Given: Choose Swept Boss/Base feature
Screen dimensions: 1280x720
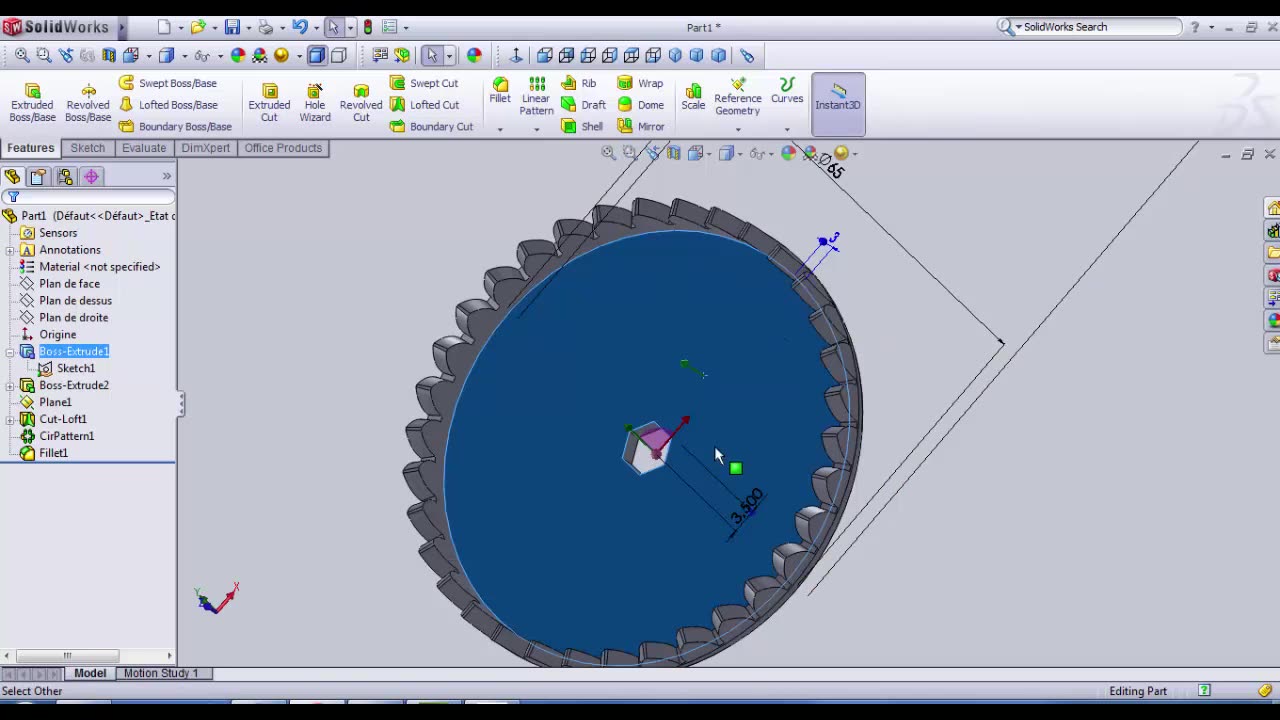Looking at the screenshot, I should point(168,83).
